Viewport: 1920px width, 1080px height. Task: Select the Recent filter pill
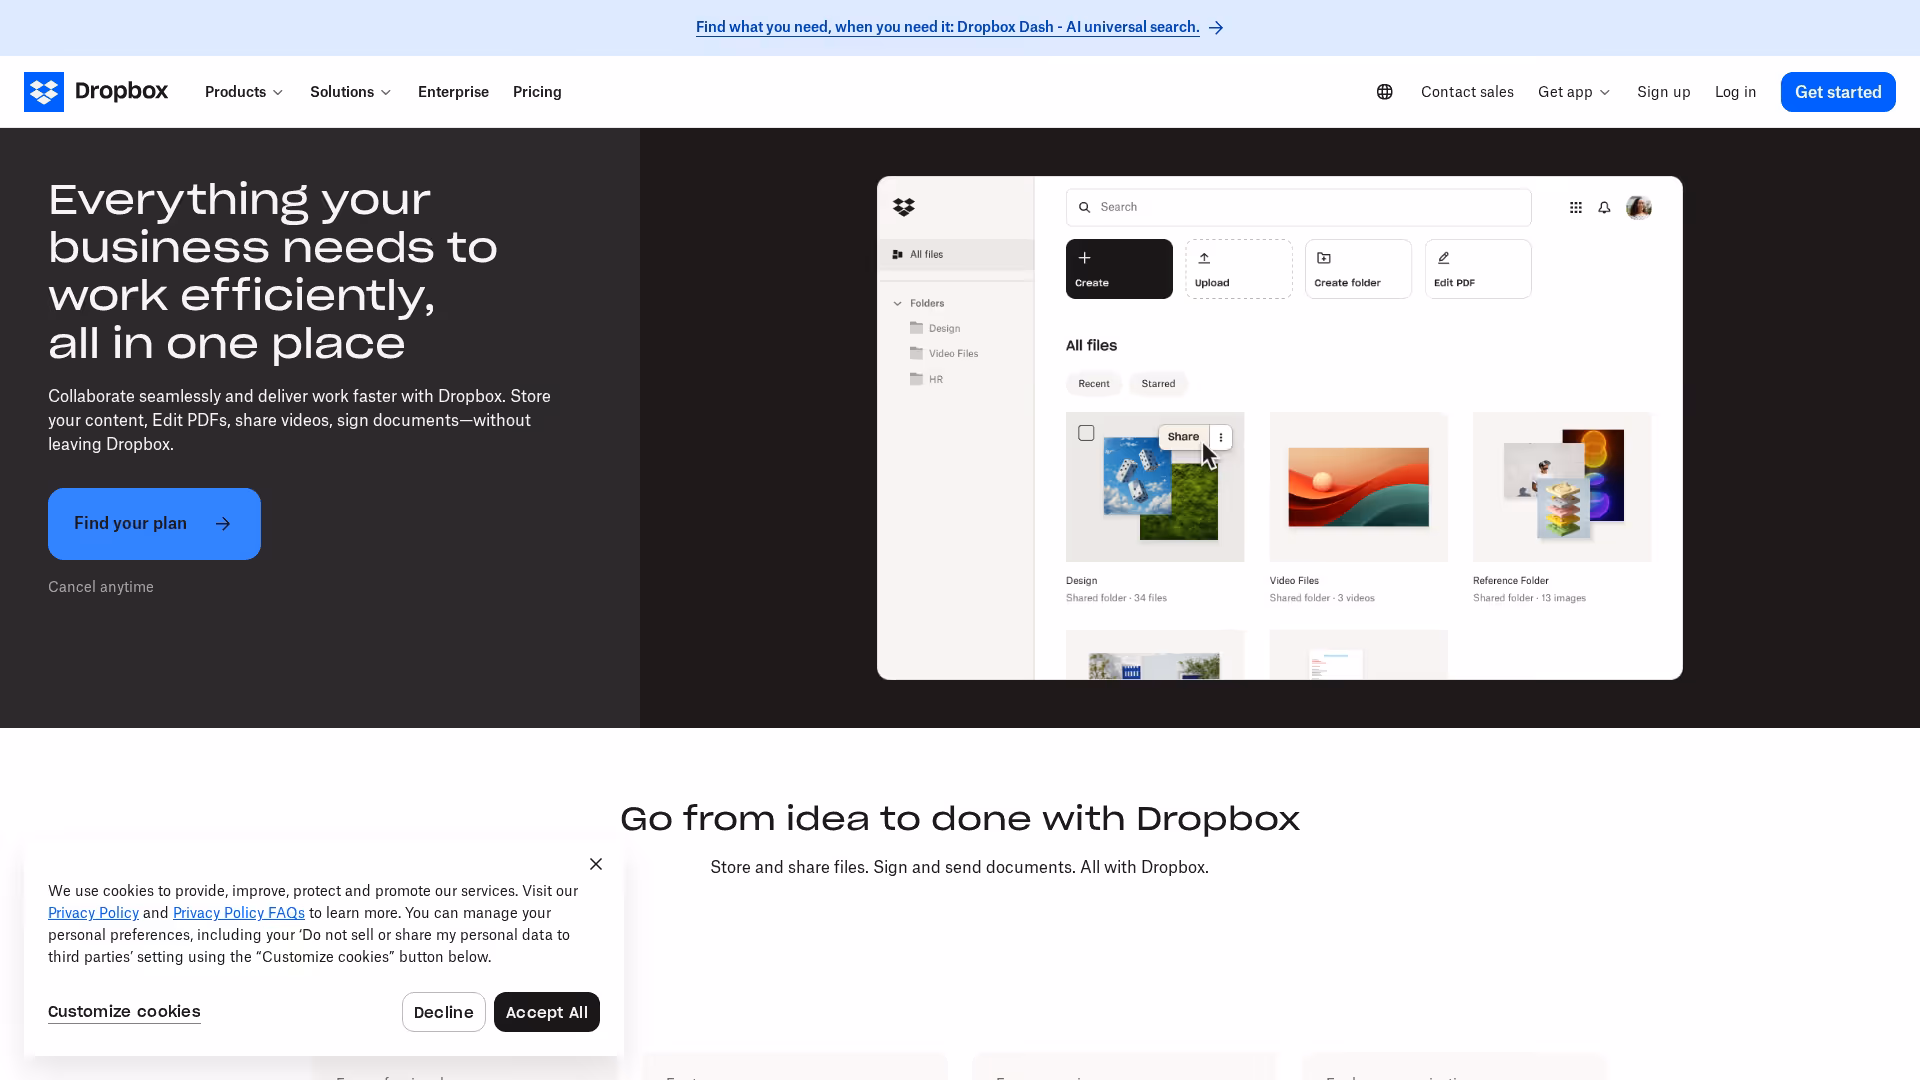click(1094, 383)
